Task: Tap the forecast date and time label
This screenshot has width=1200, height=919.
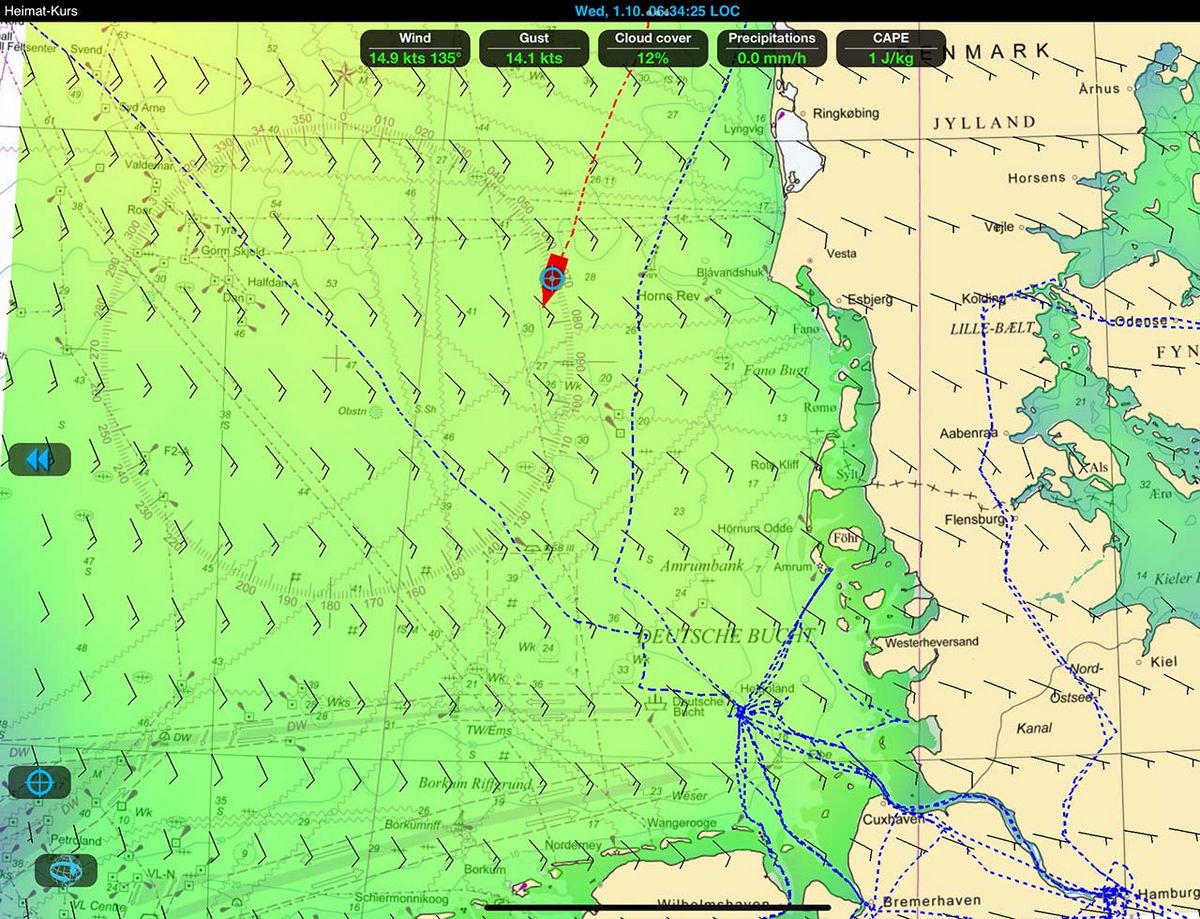Action: (x=657, y=11)
